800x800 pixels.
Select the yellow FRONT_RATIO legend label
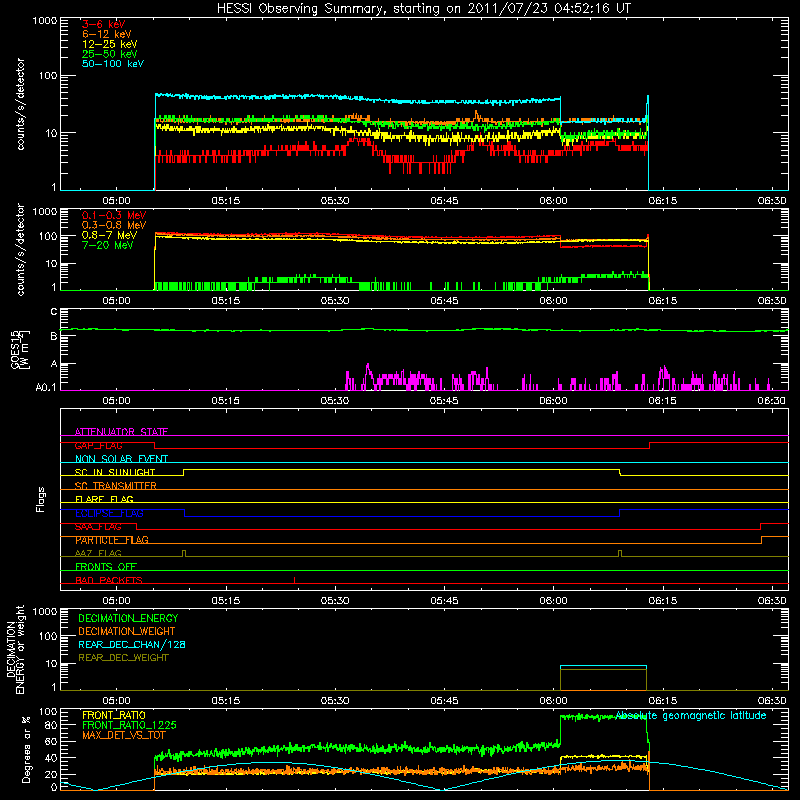pyautogui.click(x=114, y=715)
